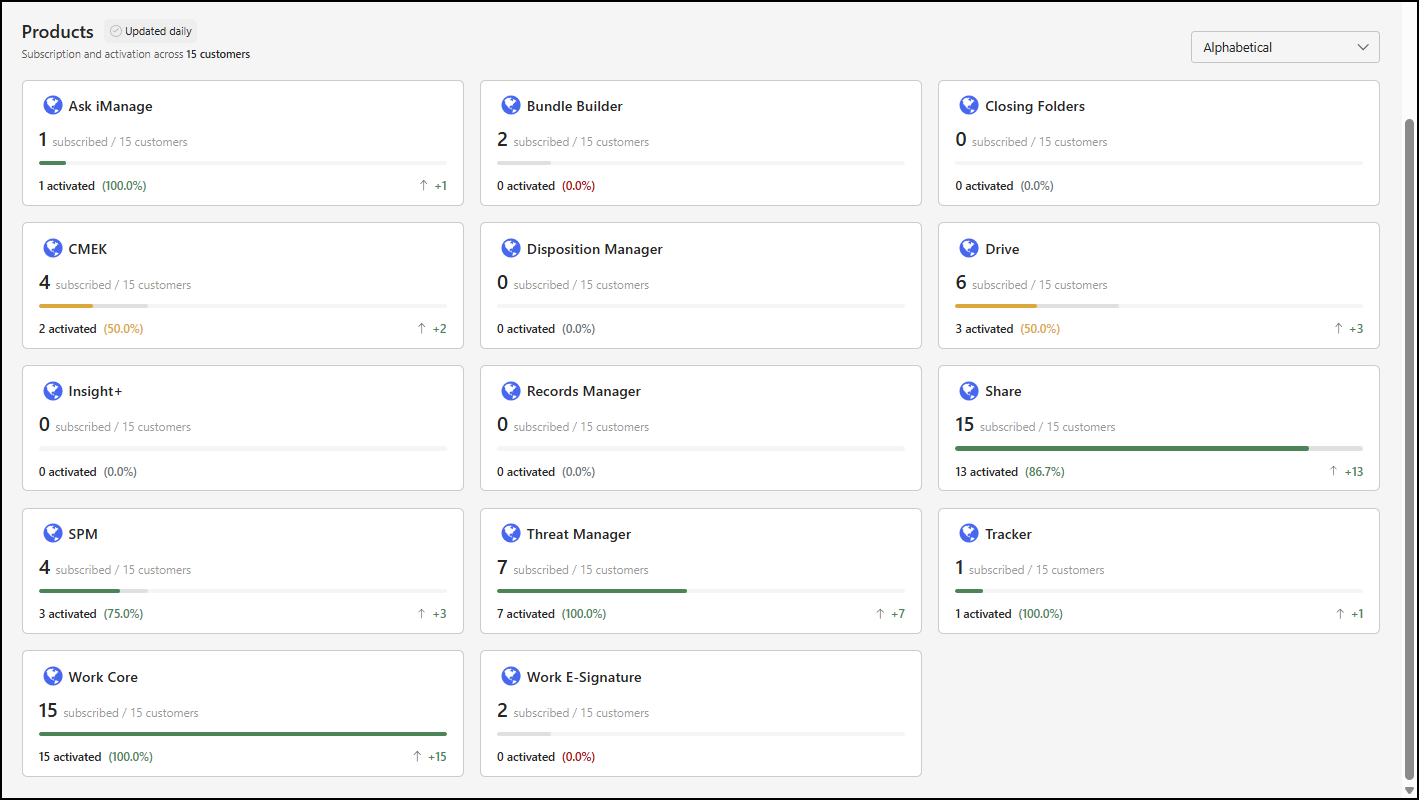The width and height of the screenshot is (1419, 800).
Task: Click the Closing Folders product title
Action: click(x=1035, y=106)
